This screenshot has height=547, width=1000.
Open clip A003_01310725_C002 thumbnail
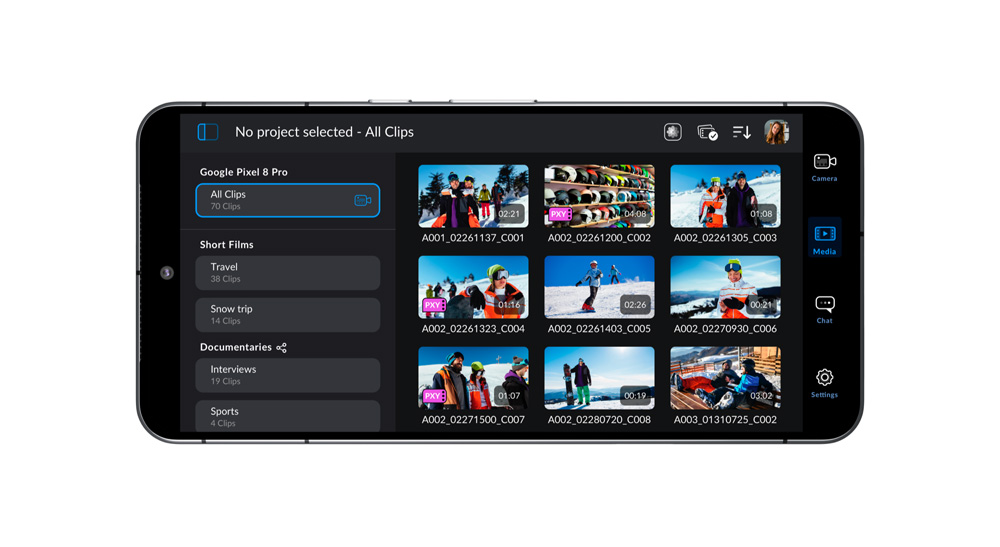pos(725,378)
